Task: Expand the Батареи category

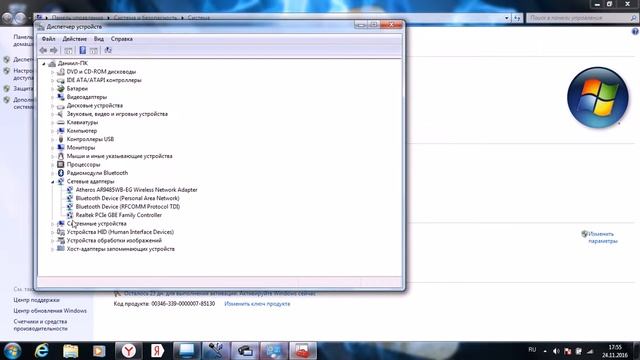Action: click(52, 89)
